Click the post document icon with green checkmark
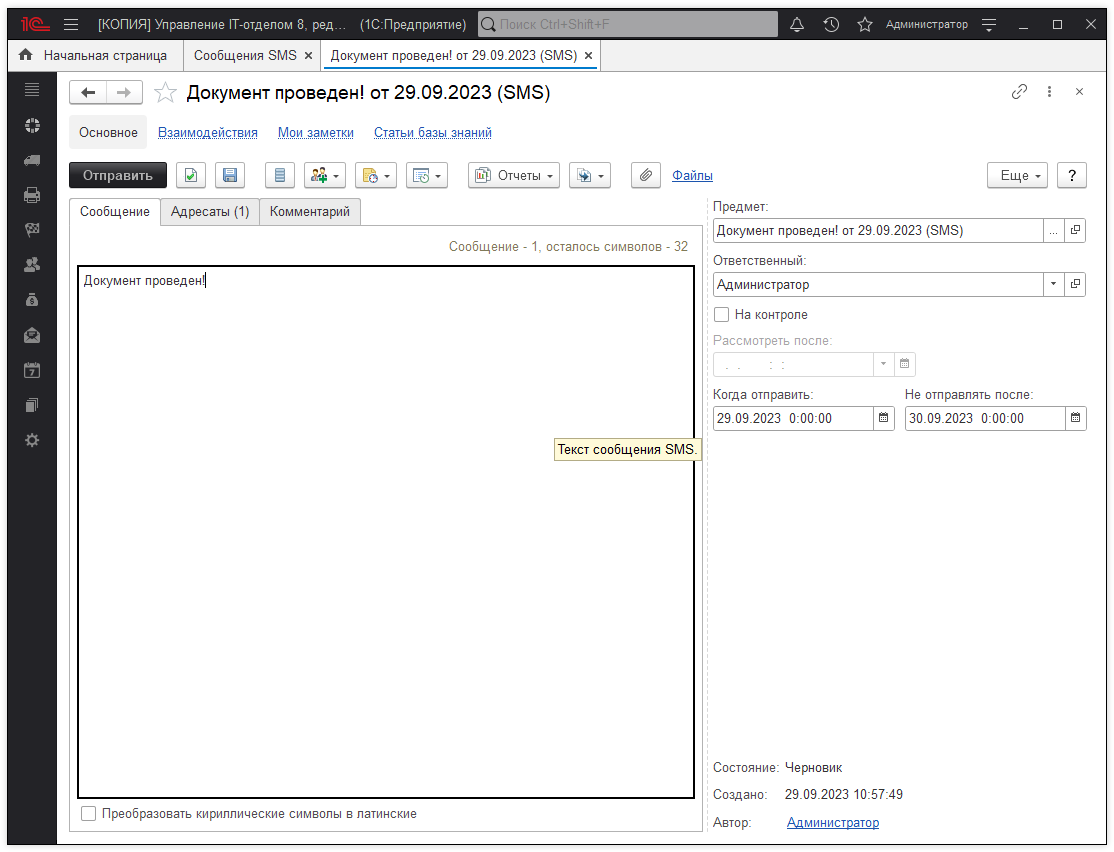The width and height of the screenshot is (1114, 852). pos(191,175)
